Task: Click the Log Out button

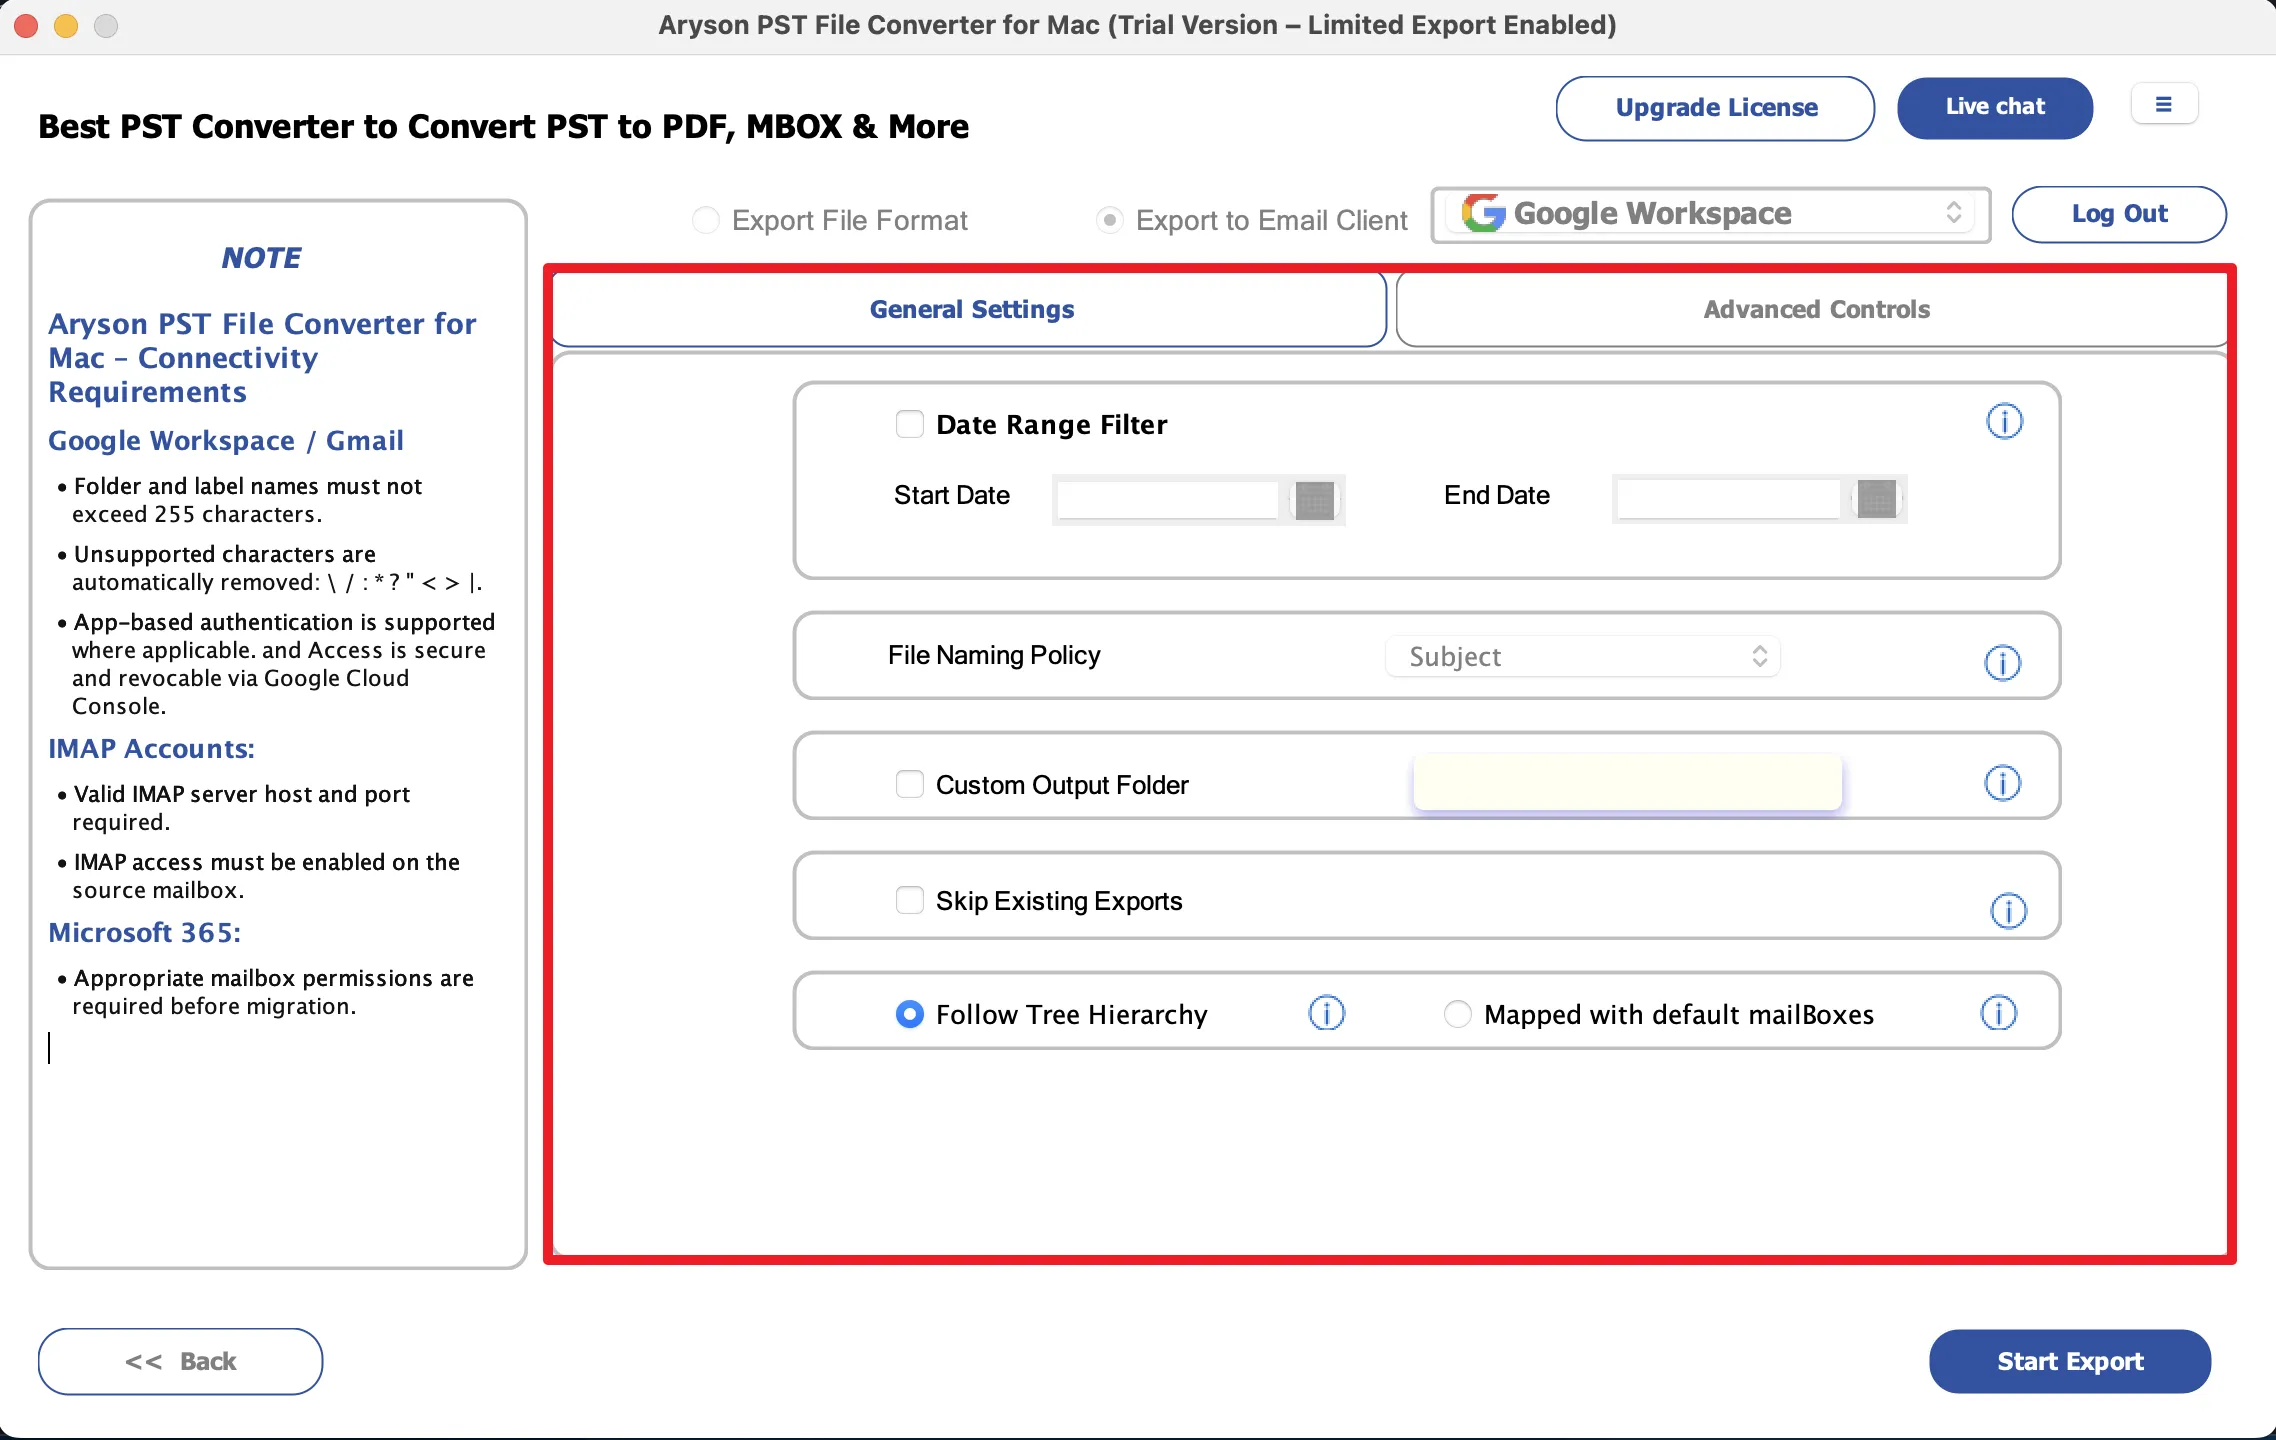Action: click(x=2119, y=214)
